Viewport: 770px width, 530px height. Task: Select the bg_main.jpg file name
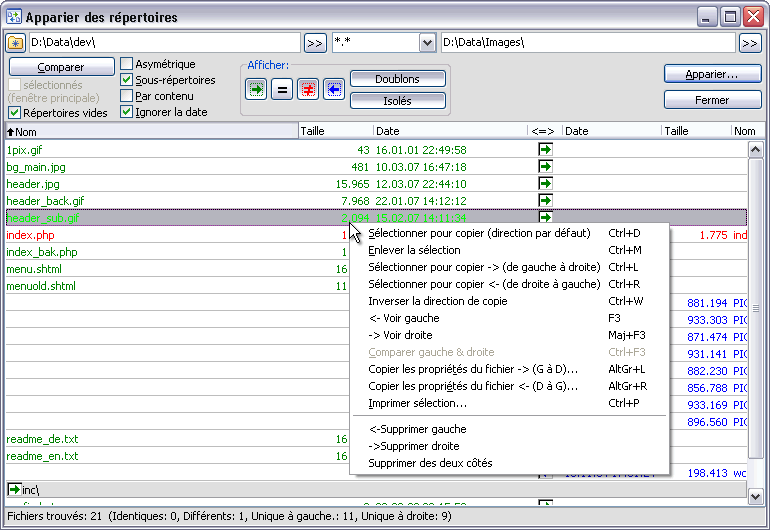click(36, 167)
